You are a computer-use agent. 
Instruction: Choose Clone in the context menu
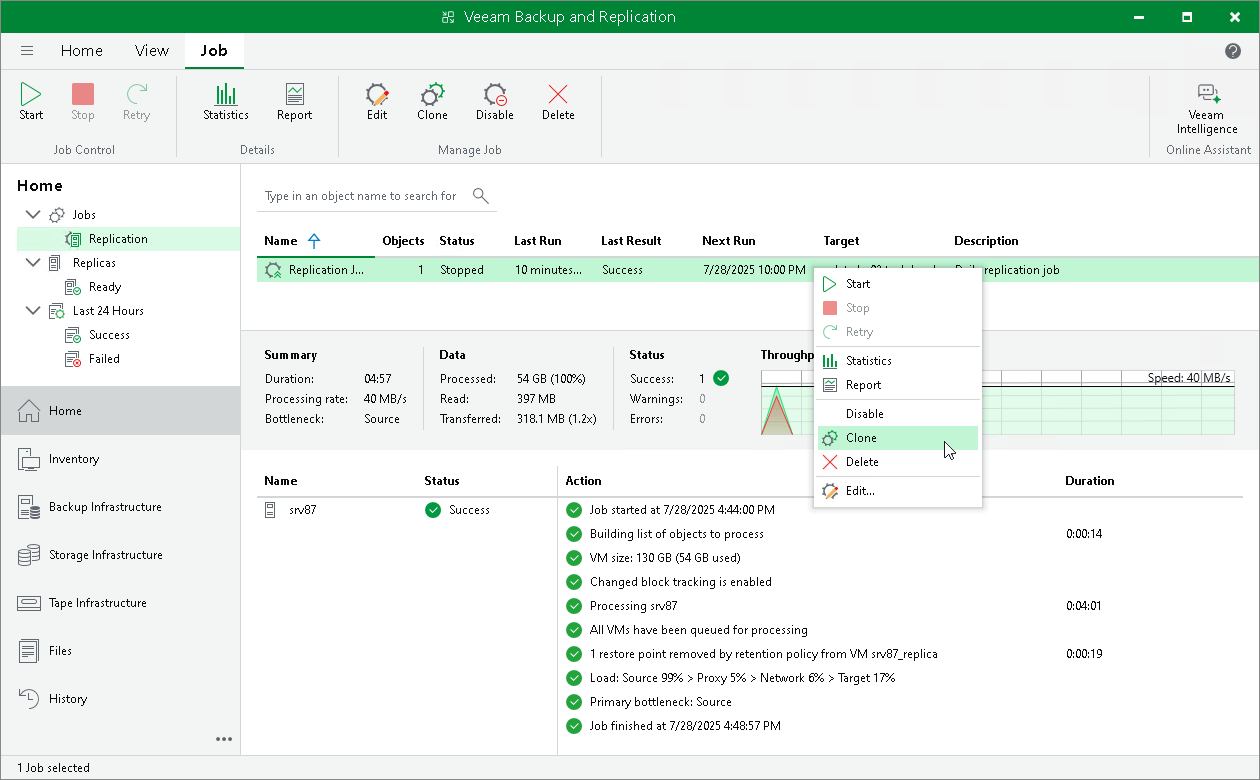pyautogui.click(x=897, y=438)
